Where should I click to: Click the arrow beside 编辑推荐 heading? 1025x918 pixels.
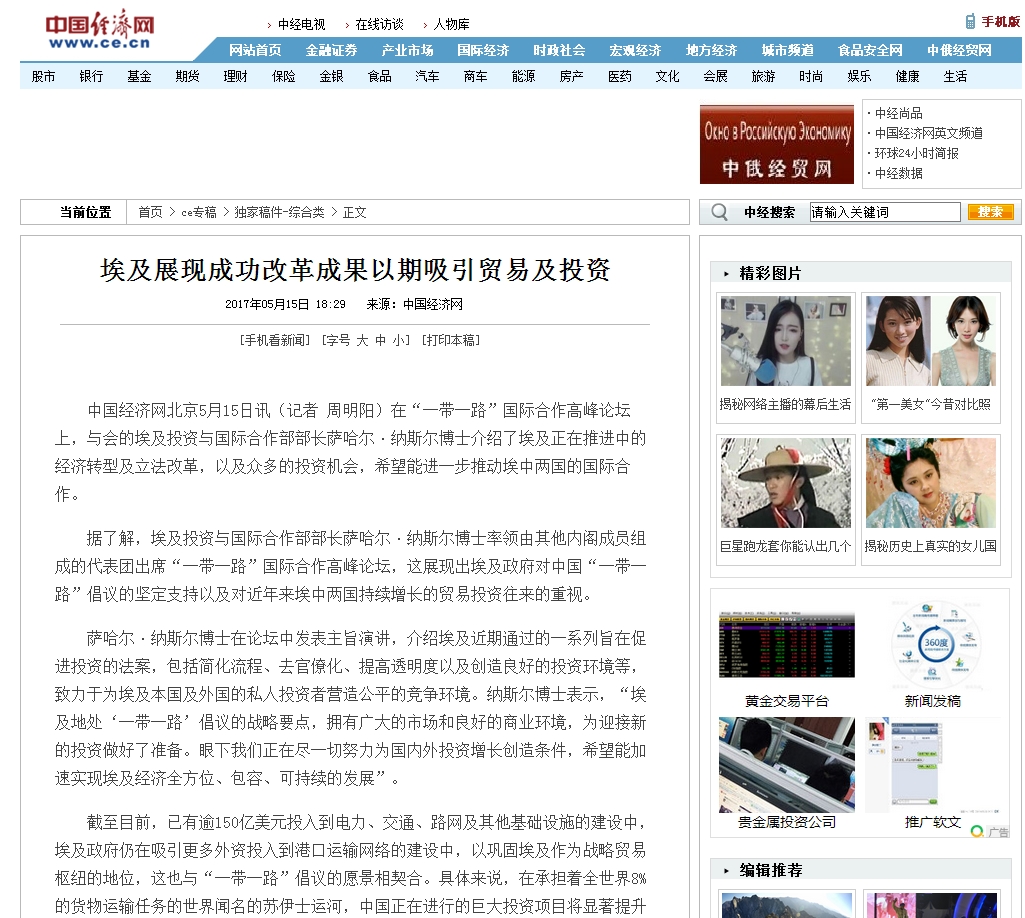tap(726, 871)
